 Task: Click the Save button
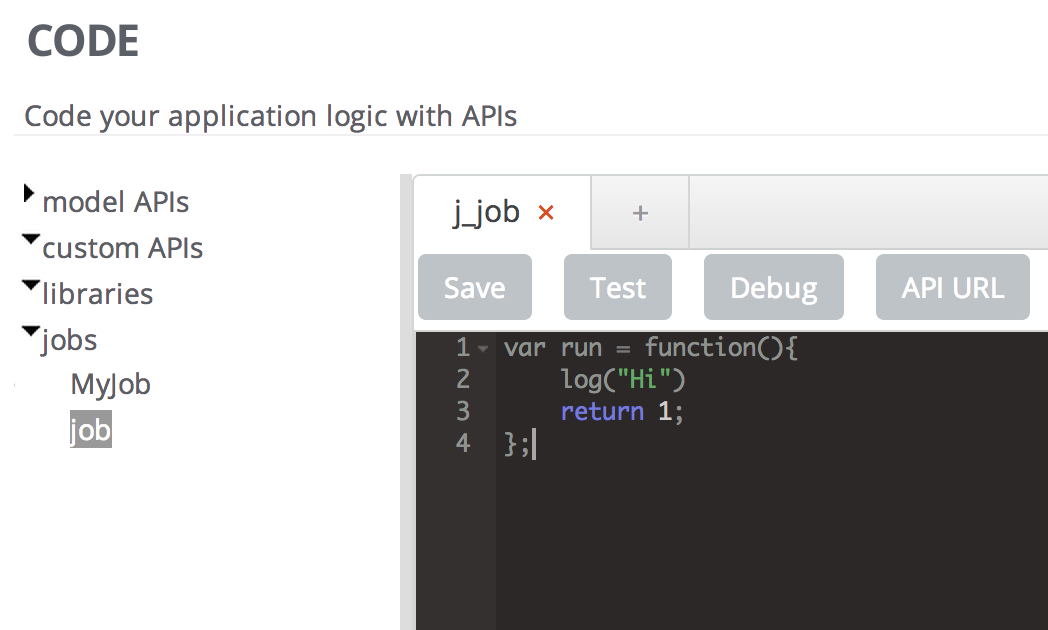tap(475, 287)
